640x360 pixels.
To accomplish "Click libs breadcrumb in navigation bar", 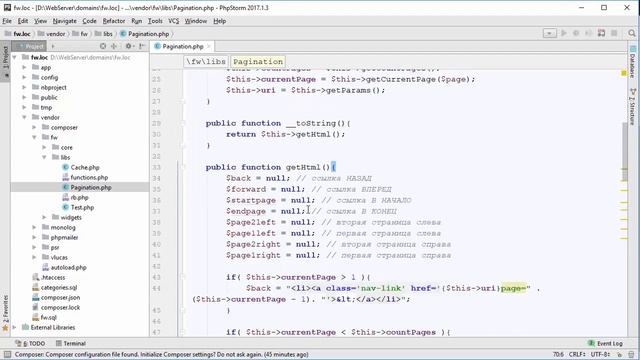I will coord(104,34).
